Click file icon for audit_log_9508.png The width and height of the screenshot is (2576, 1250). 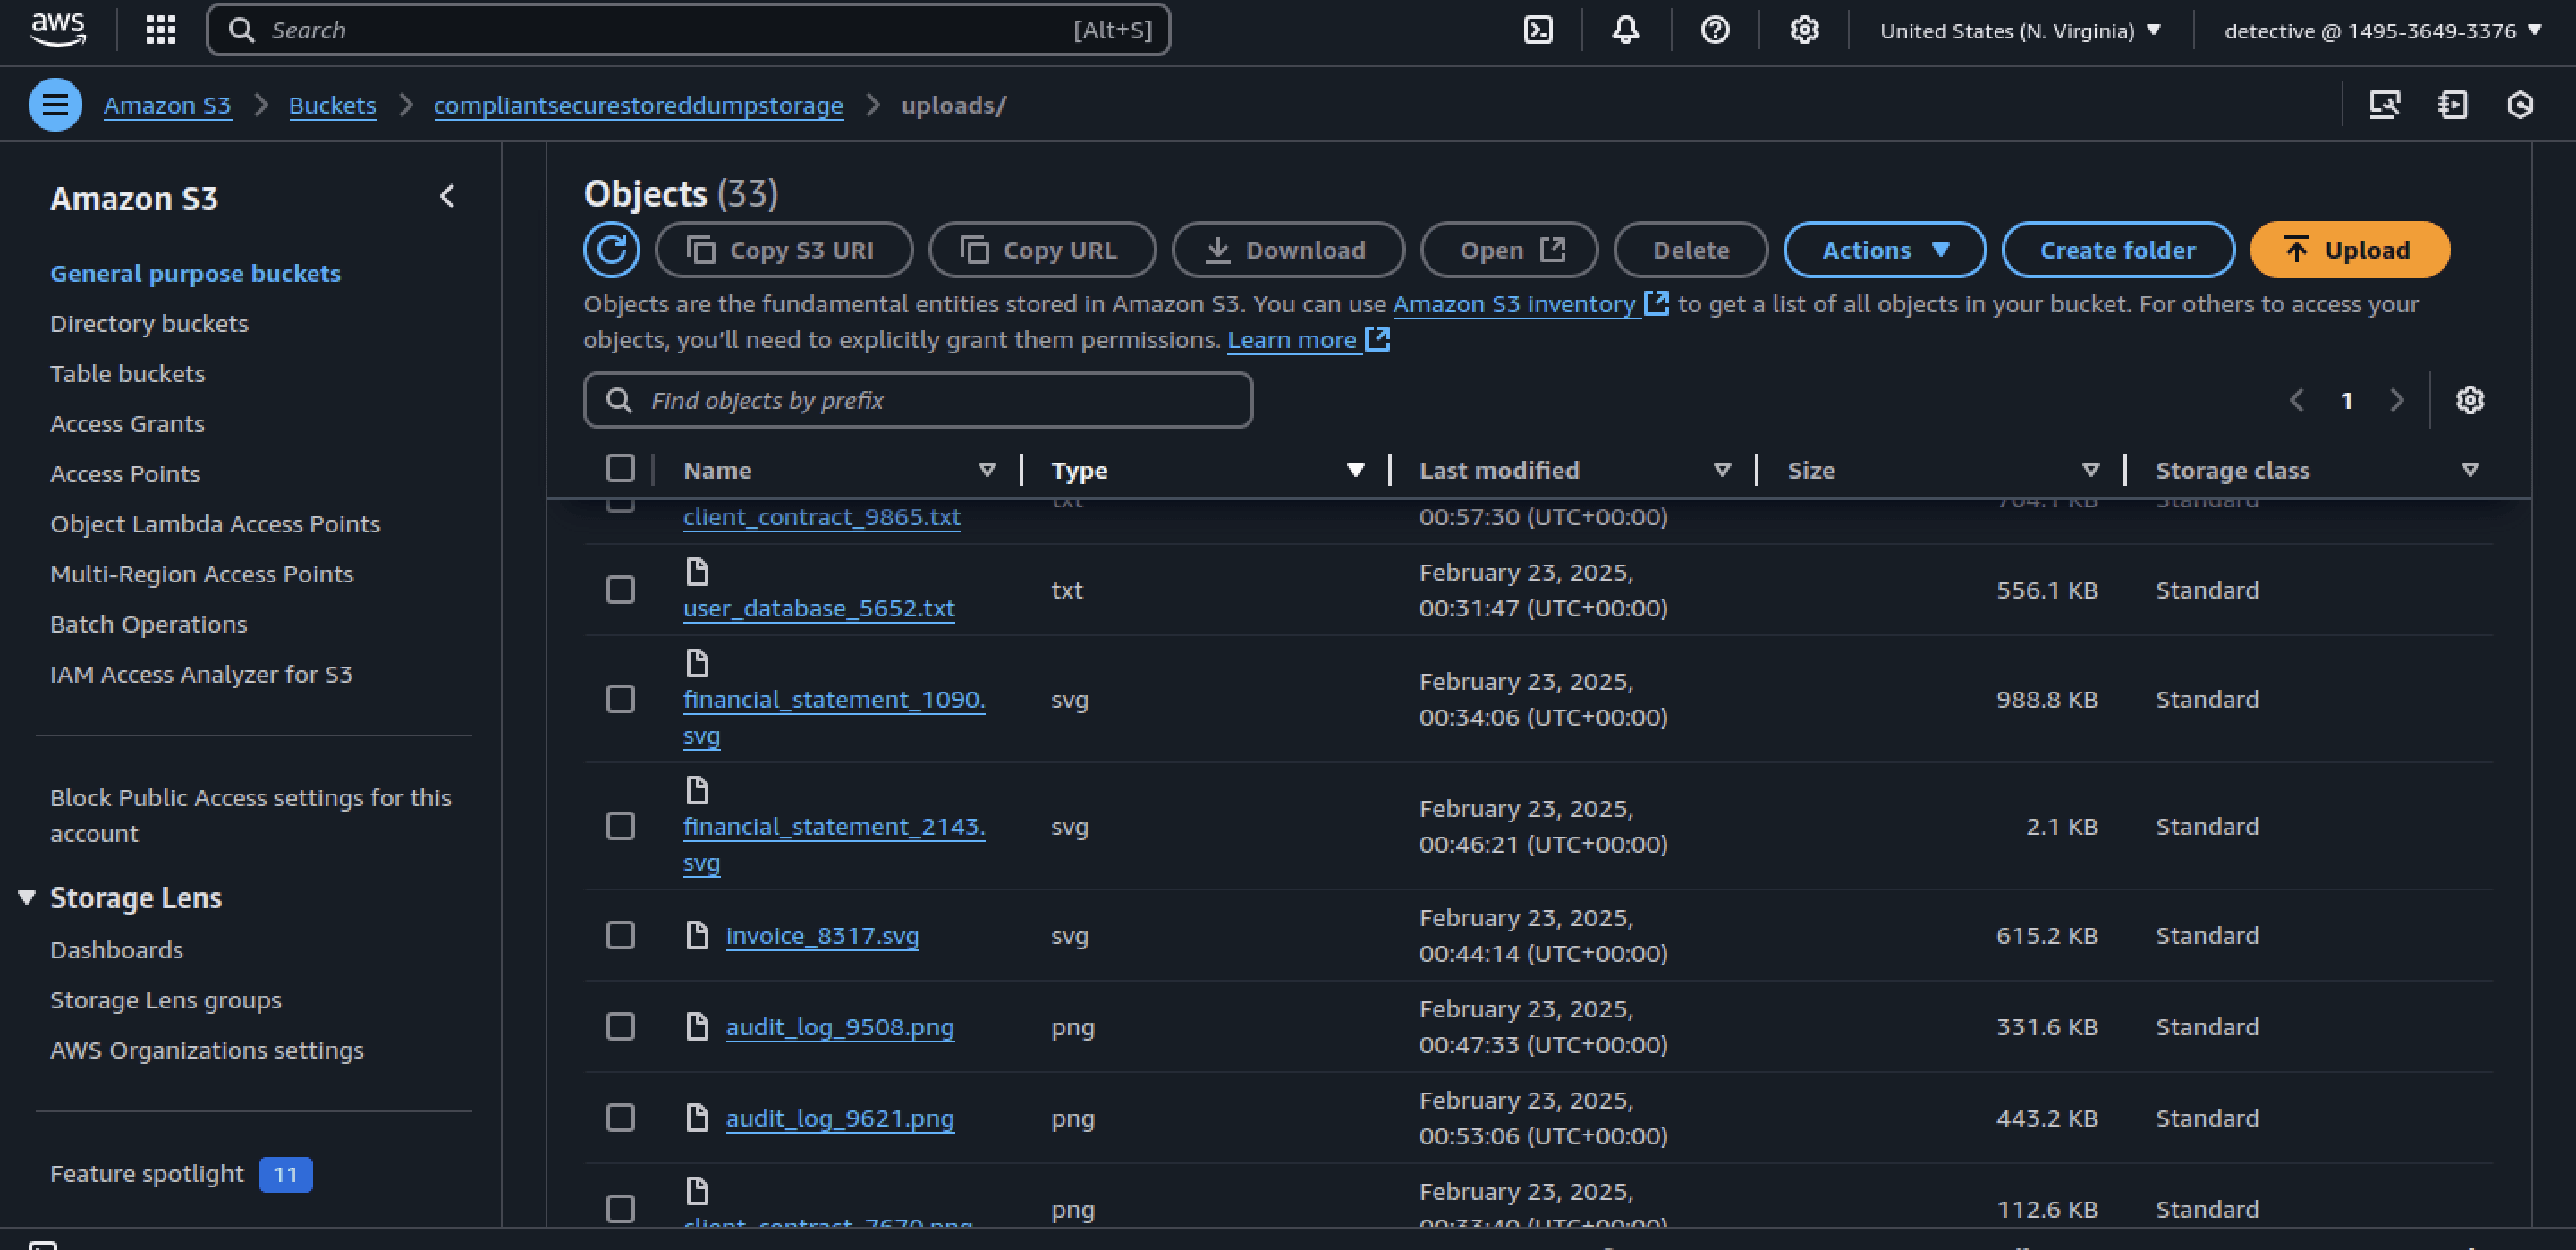(x=697, y=1026)
